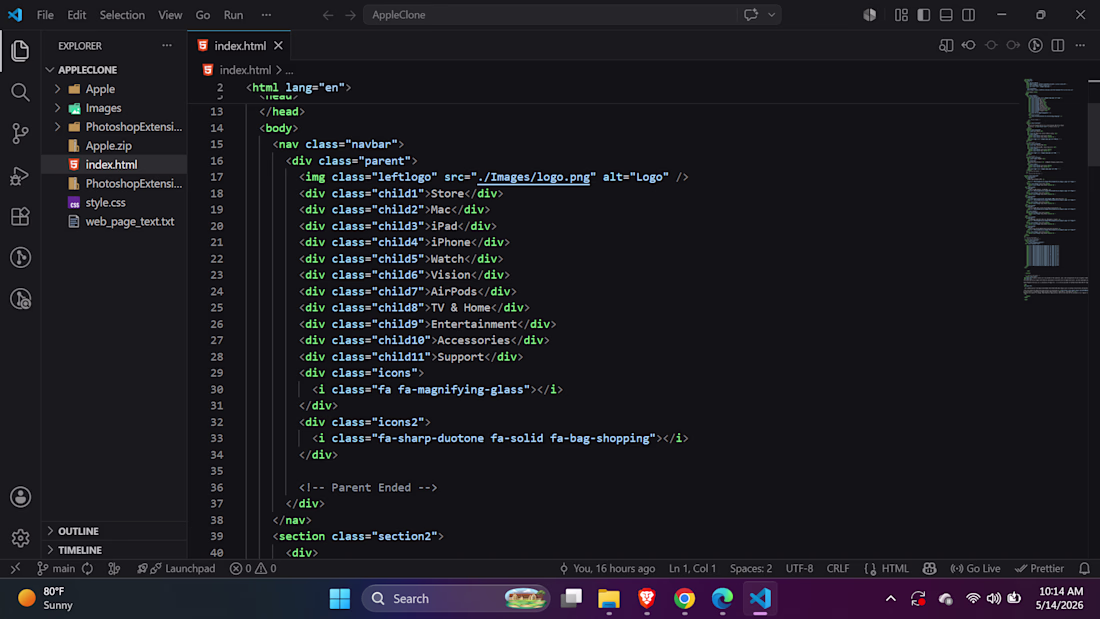The width and height of the screenshot is (1100, 619).
Task: Open the Edit menu
Action: pyautogui.click(x=76, y=15)
